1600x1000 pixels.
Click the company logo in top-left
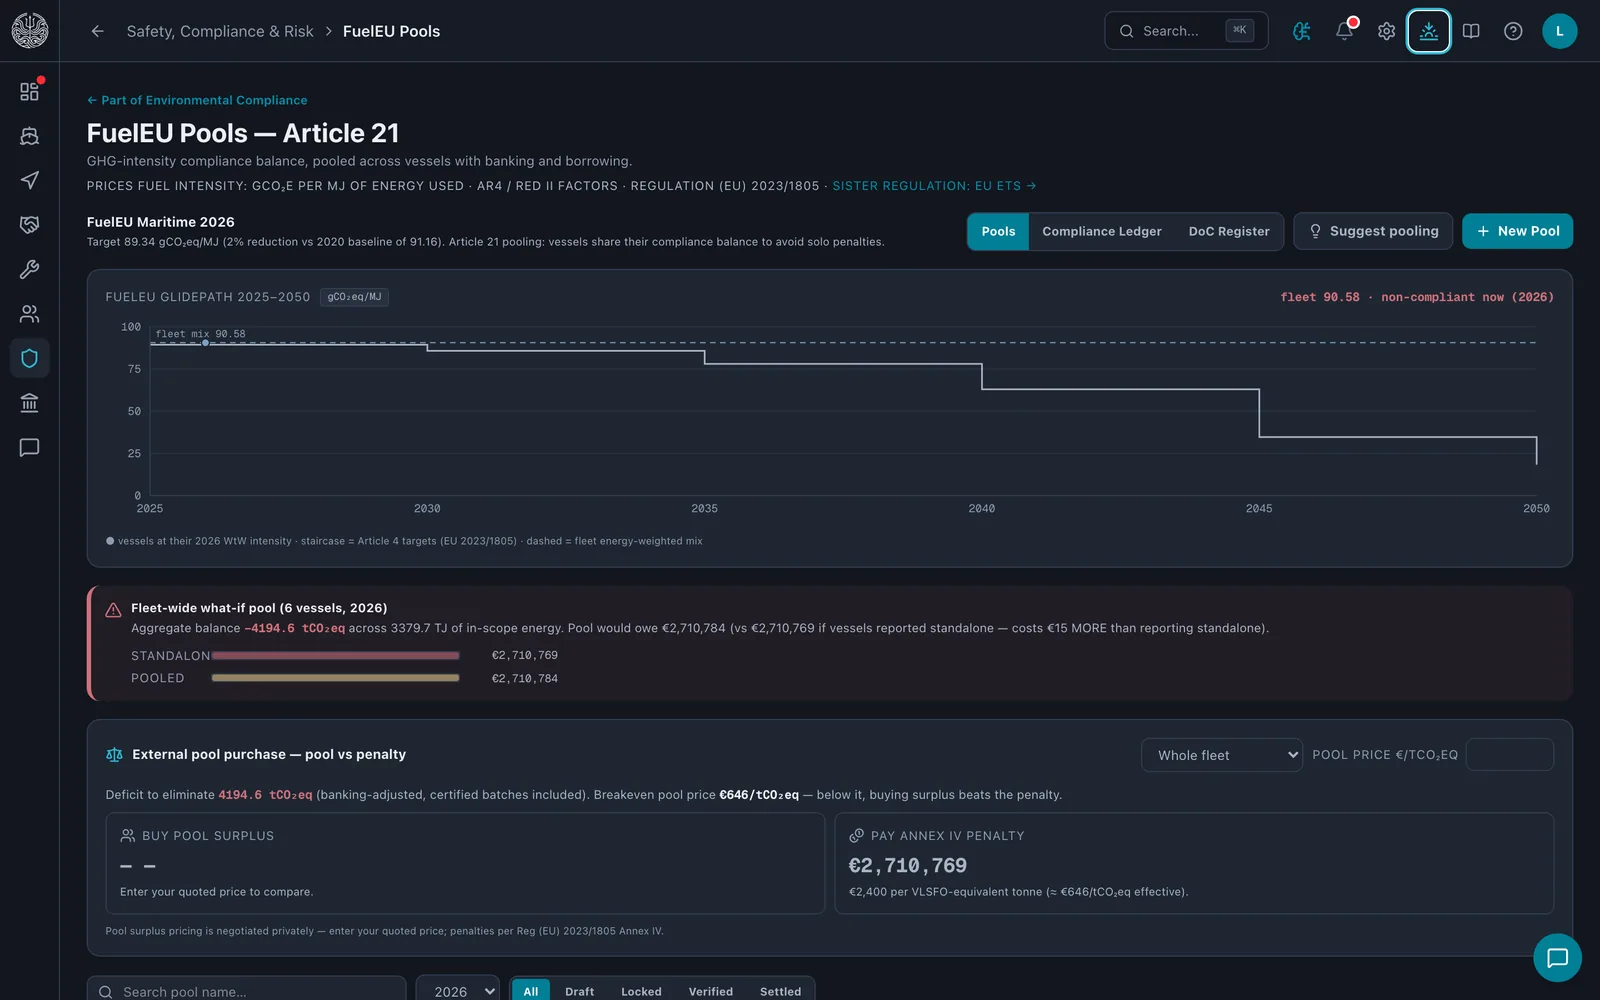[x=30, y=31]
